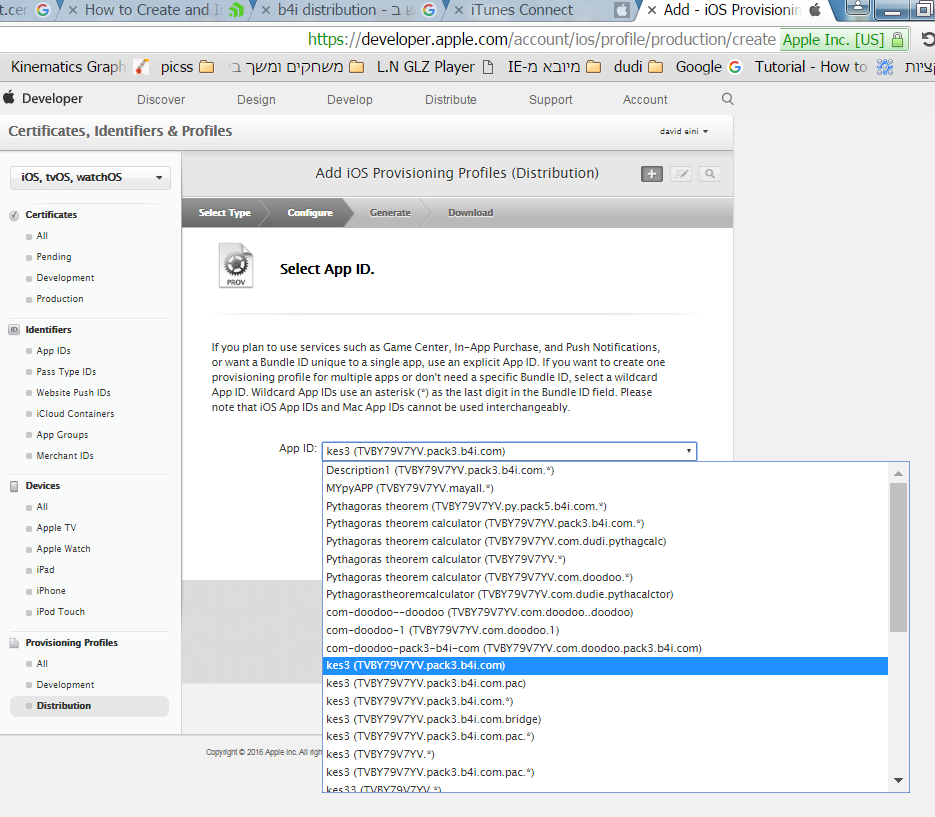Click the dropdown scroll down arrow
935x817 pixels.
(898, 780)
